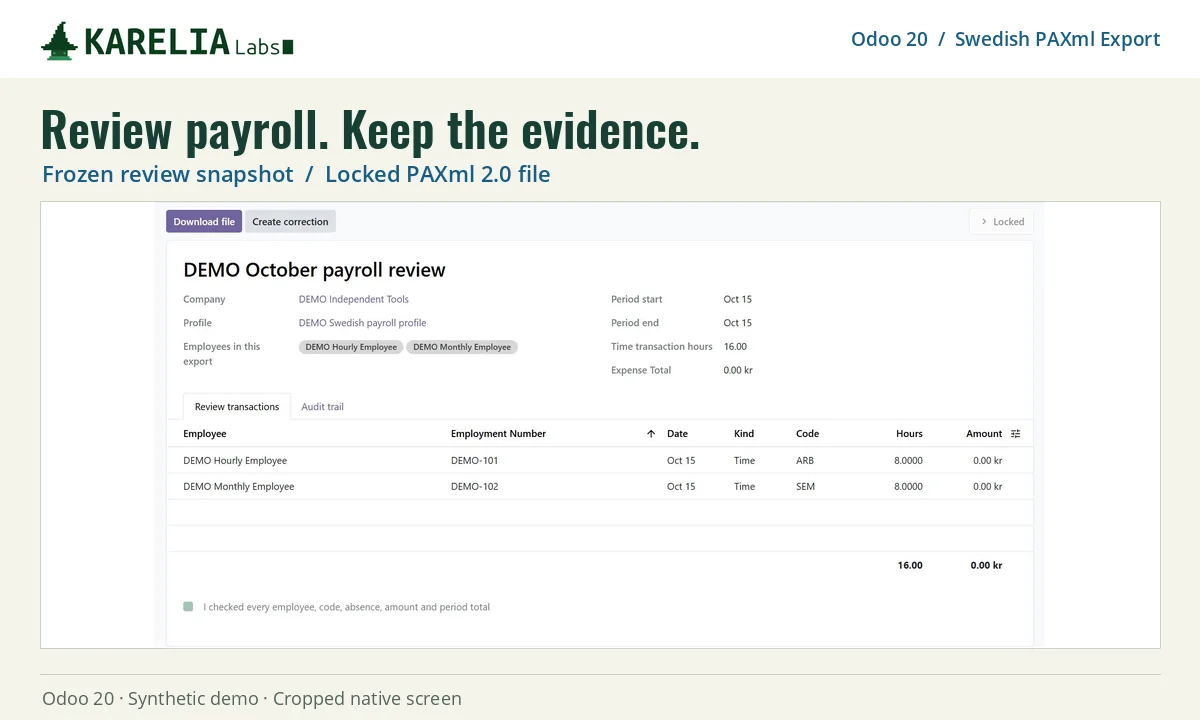
Task: Select the DEMO-101 employment number cell
Action: coord(474,461)
